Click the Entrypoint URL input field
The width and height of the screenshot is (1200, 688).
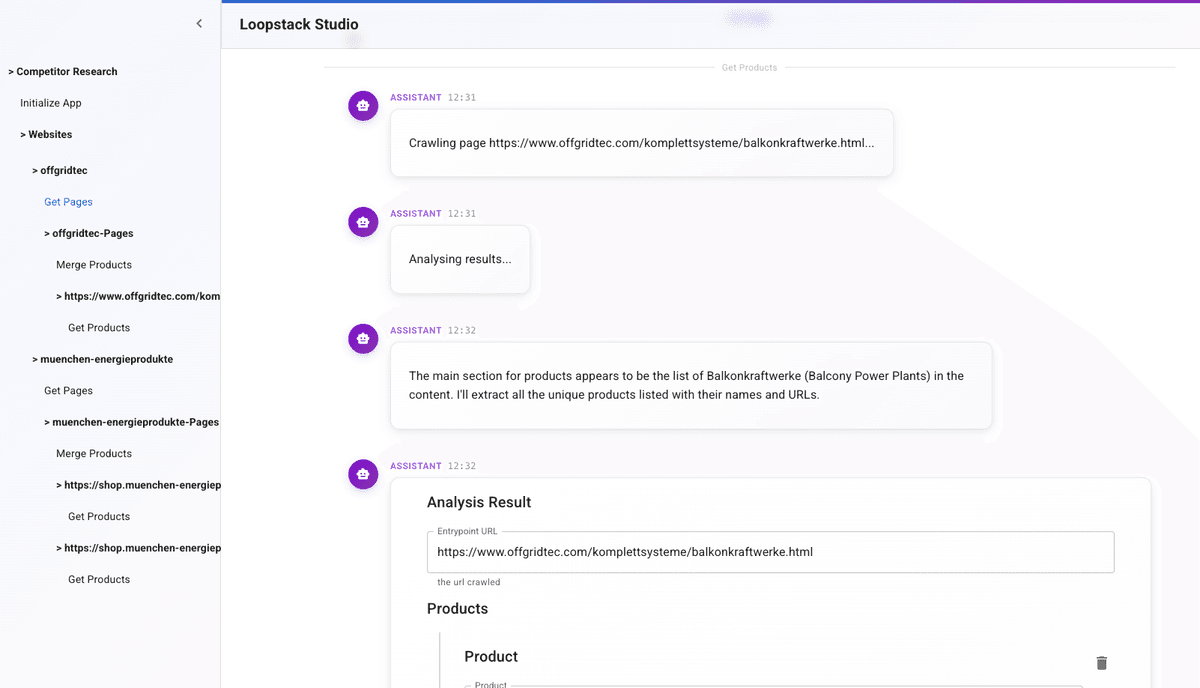tap(770, 552)
